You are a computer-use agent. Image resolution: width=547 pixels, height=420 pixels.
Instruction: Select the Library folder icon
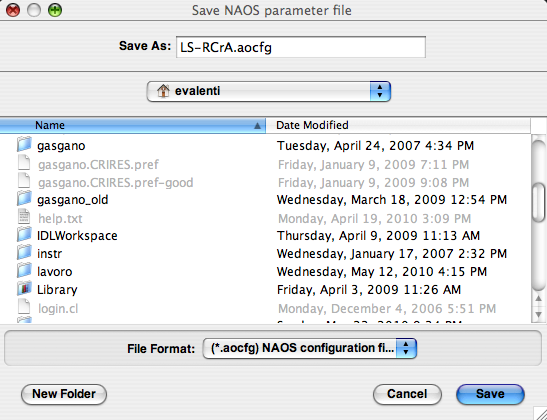click(x=24, y=289)
